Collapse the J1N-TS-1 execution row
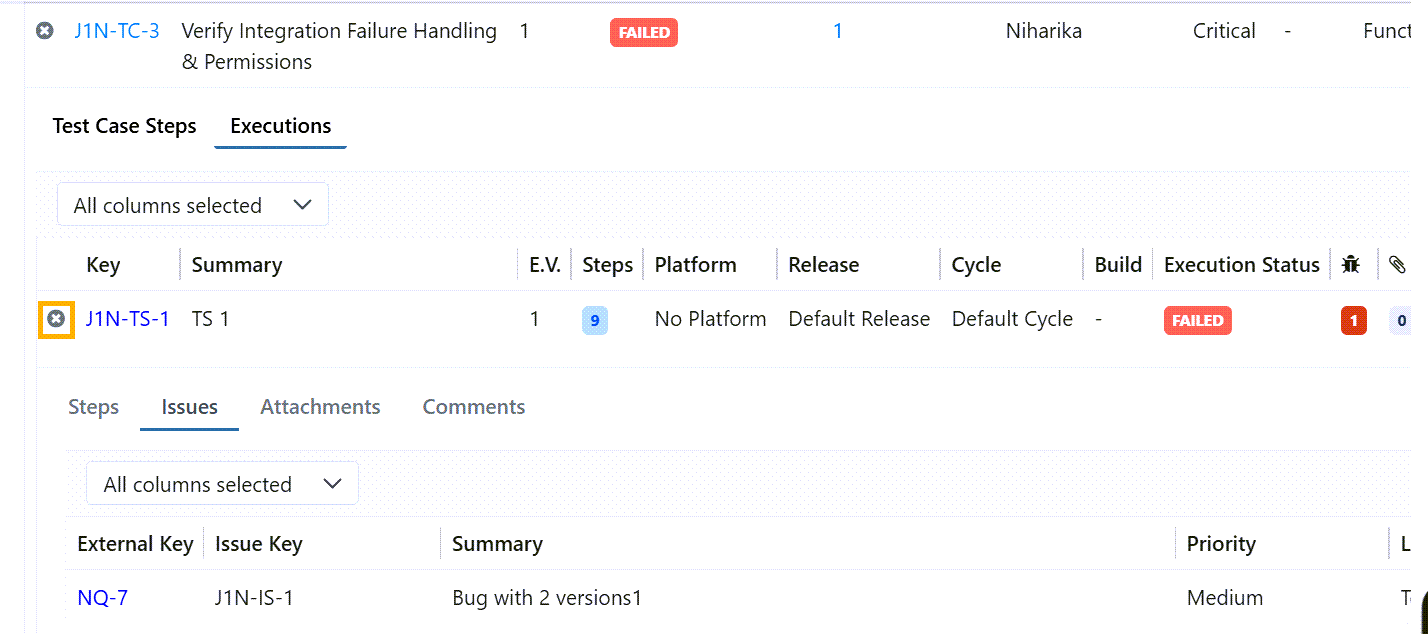This screenshot has width=1428, height=634. [56, 319]
